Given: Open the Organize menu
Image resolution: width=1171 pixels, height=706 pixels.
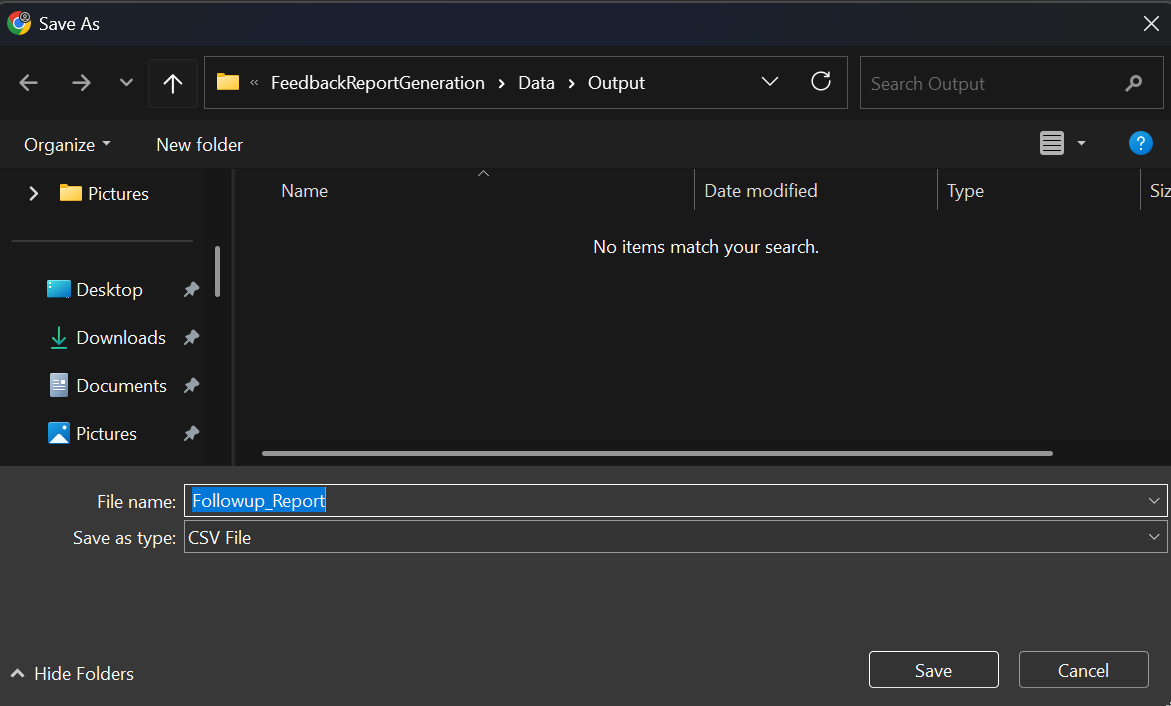Looking at the screenshot, I should click(x=67, y=144).
